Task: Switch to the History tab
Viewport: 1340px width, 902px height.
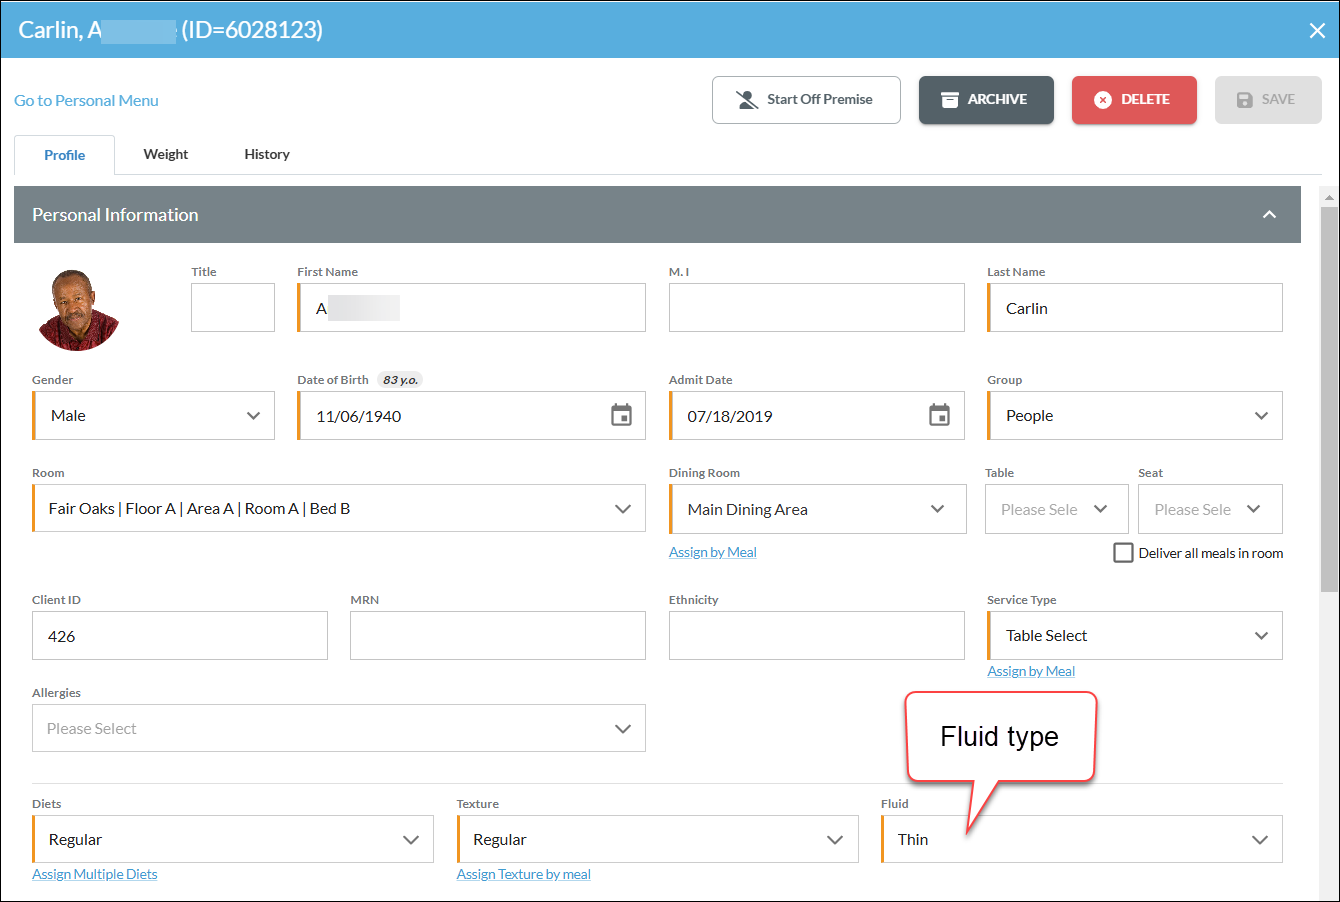Action: point(267,154)
